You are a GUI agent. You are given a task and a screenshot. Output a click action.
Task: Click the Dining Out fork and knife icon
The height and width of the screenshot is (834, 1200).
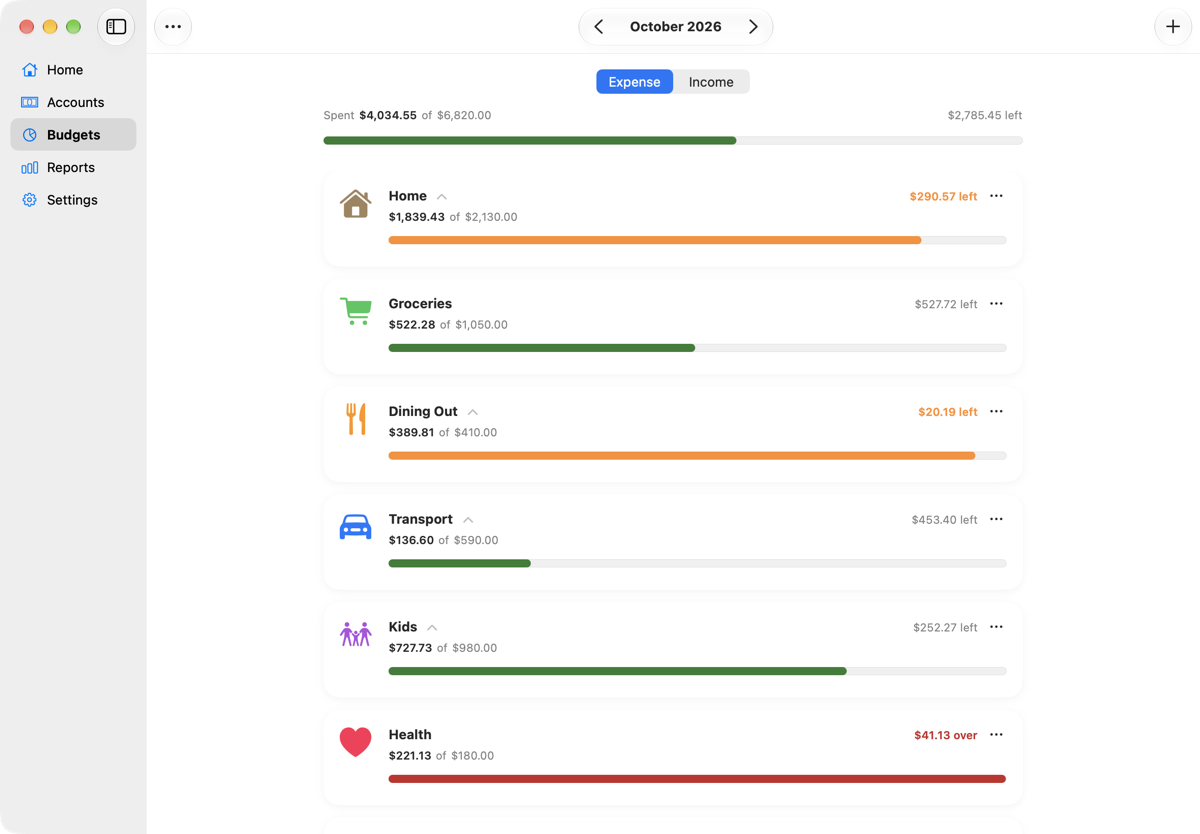pyautogui.click(x=356, y=419)
